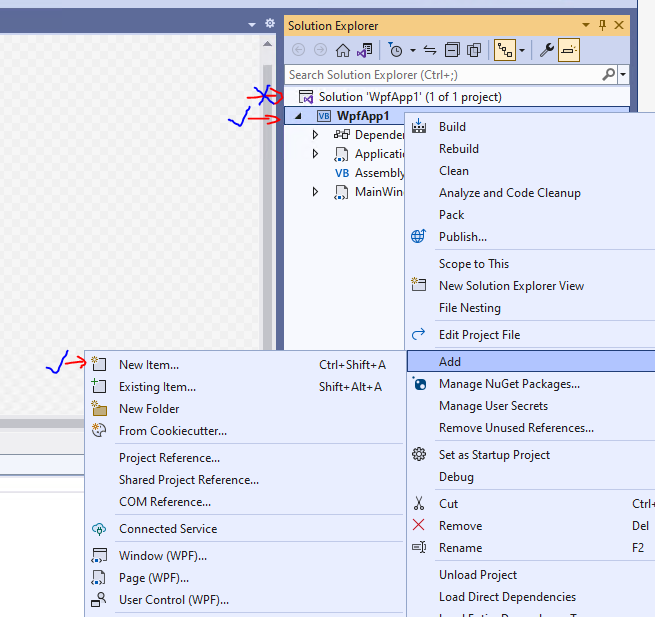Click the highlighted Add menu entry
This screenshot has height=617, width=655.
(x=531, y=361)
